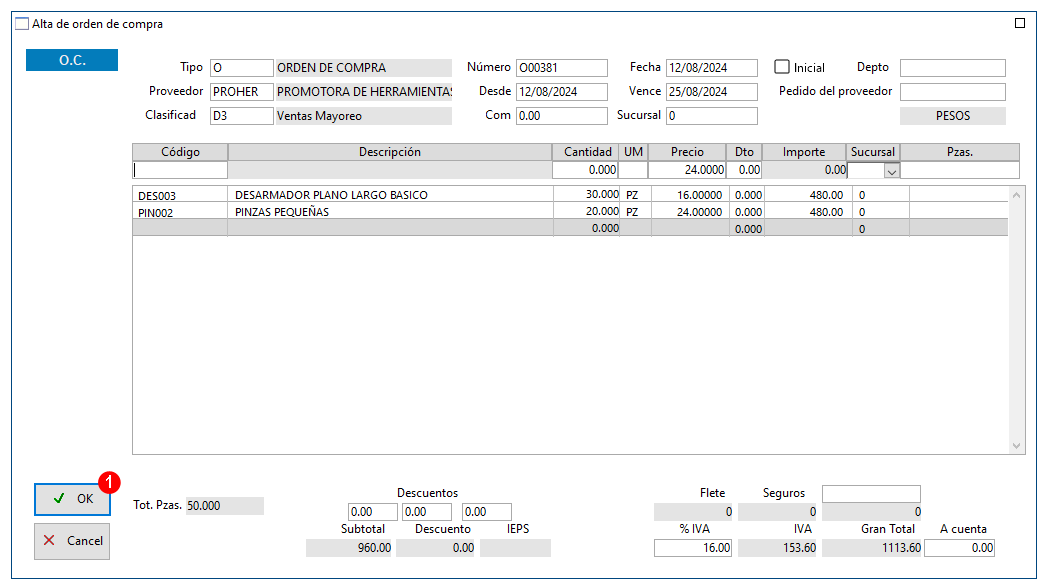The height and width of the screenshot is (586, 1046).
Task: Click the Tipo code field
Action: tap(241, 67)
